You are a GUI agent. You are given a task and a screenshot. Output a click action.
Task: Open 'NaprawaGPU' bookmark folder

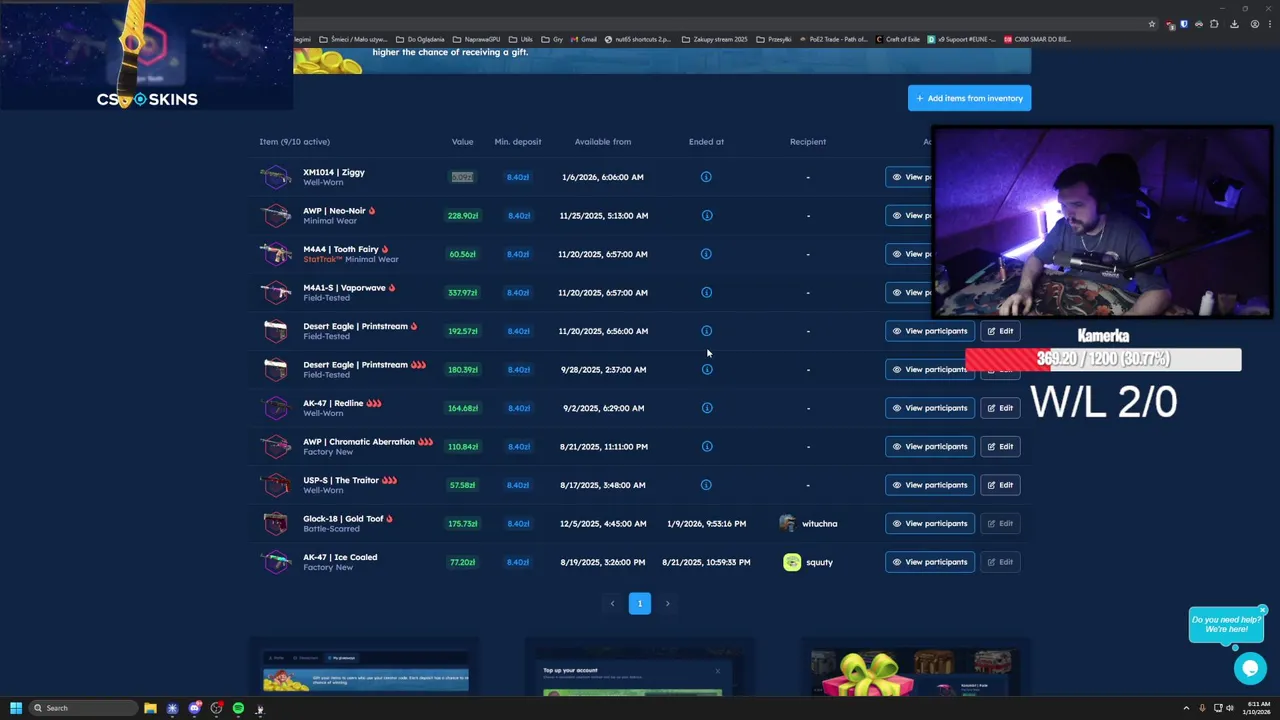click(x=475, y=39)
